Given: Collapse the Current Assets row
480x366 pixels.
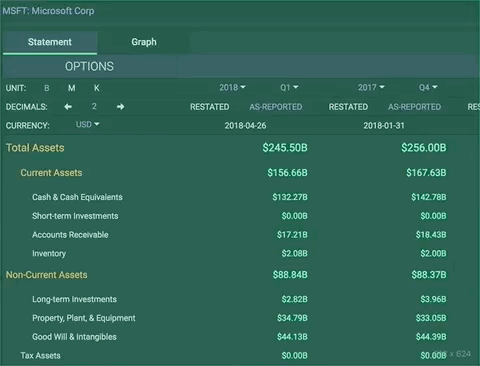Looking at the screenshot, I should point(51,173).
